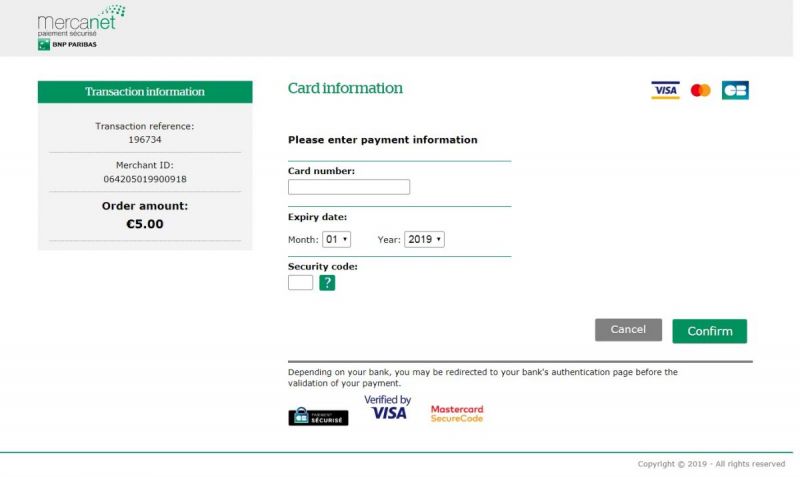800x477 pixels.
Task: Click the Mastercard SecureCode logo
Action: click(457, 413)
